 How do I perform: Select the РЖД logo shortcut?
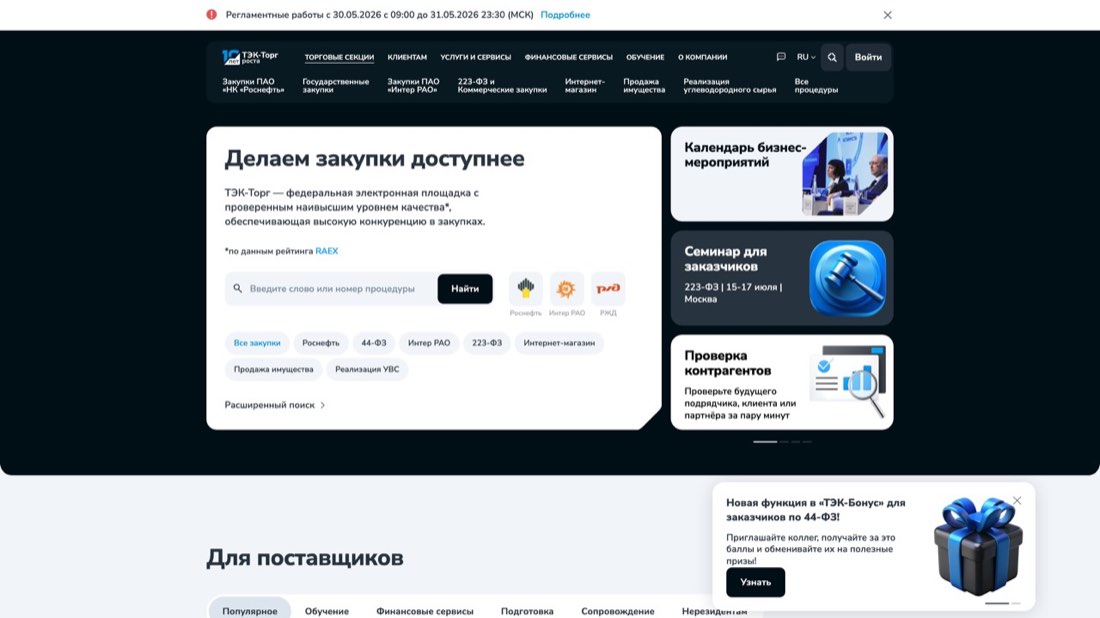[x=608, y=288]
